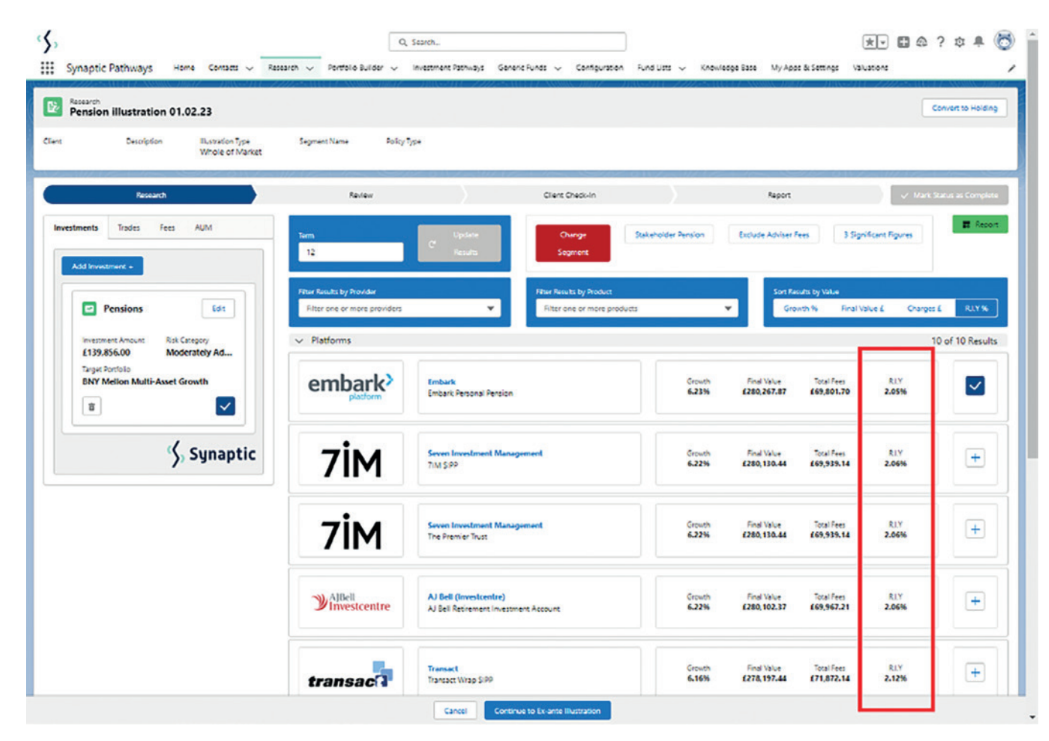1049x741 pixels.
Task: Sort results by R.I.Y %
Action: pyautogui.click(x=976, y=308)
